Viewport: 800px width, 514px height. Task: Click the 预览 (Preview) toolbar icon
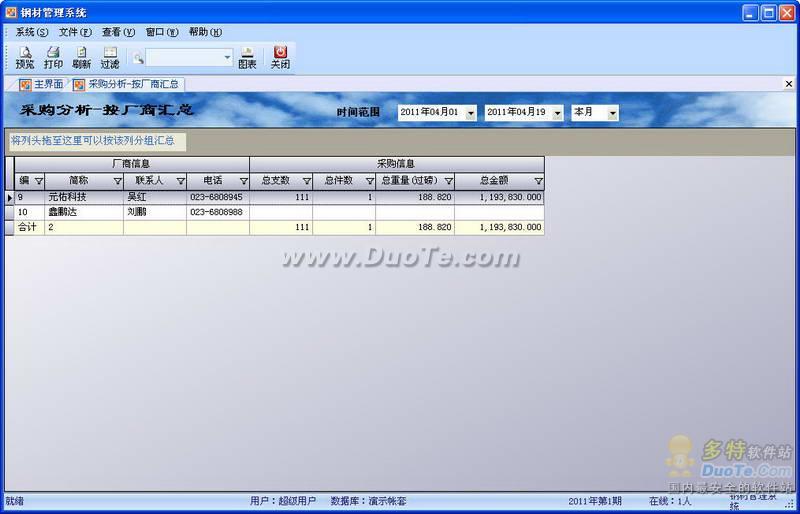[24, 57]
